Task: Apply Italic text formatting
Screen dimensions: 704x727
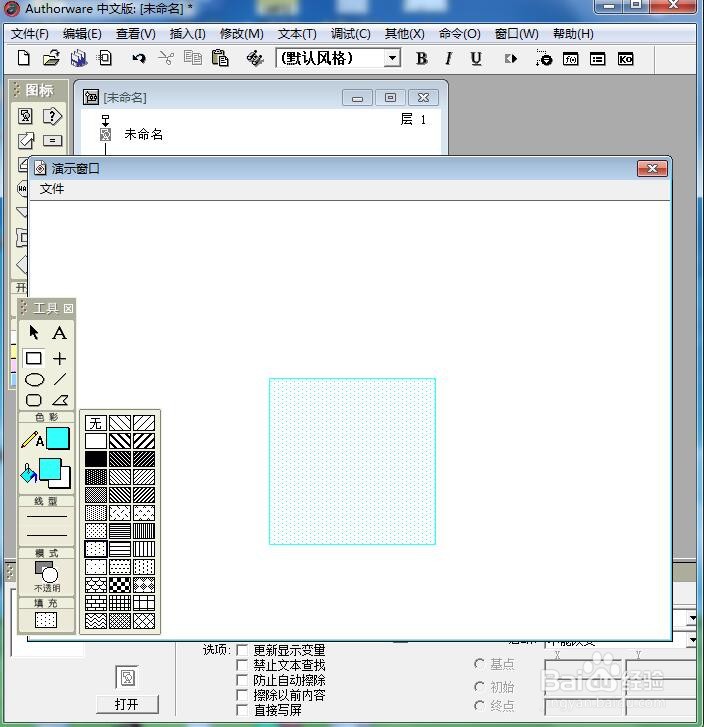Action: click(448, 58)
